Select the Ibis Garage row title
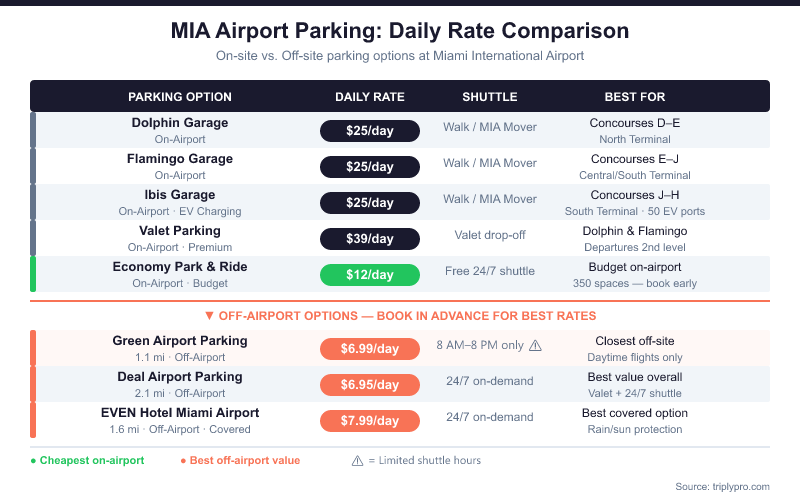The width and height of the screenshot is (800, 500). (x=180, y=195)
